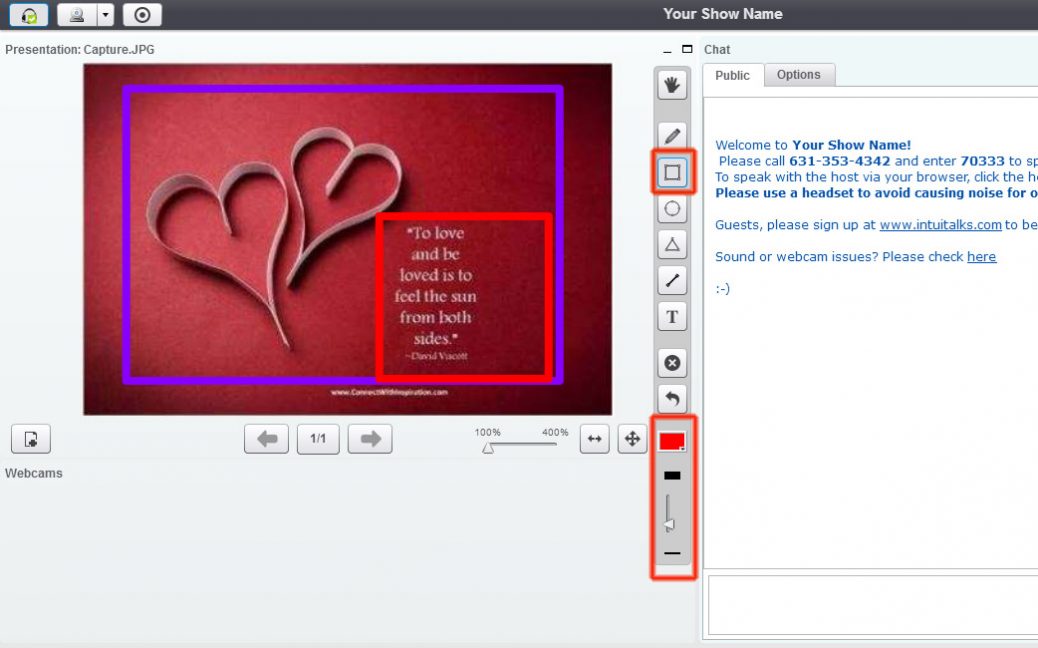Select the line drawing tool

coord(672,281)
